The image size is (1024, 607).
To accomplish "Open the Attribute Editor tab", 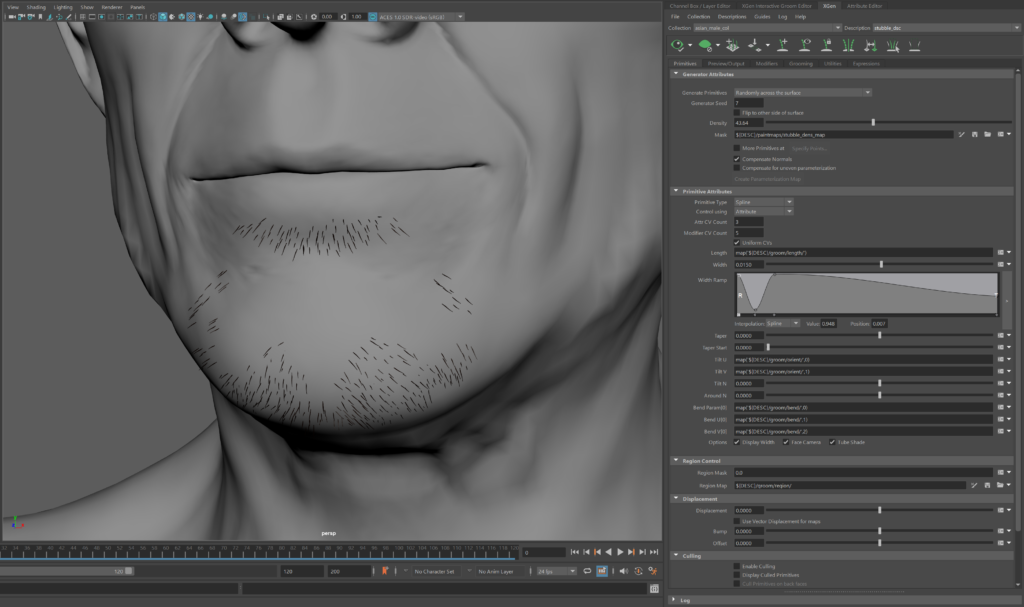I will click(864, 5).
